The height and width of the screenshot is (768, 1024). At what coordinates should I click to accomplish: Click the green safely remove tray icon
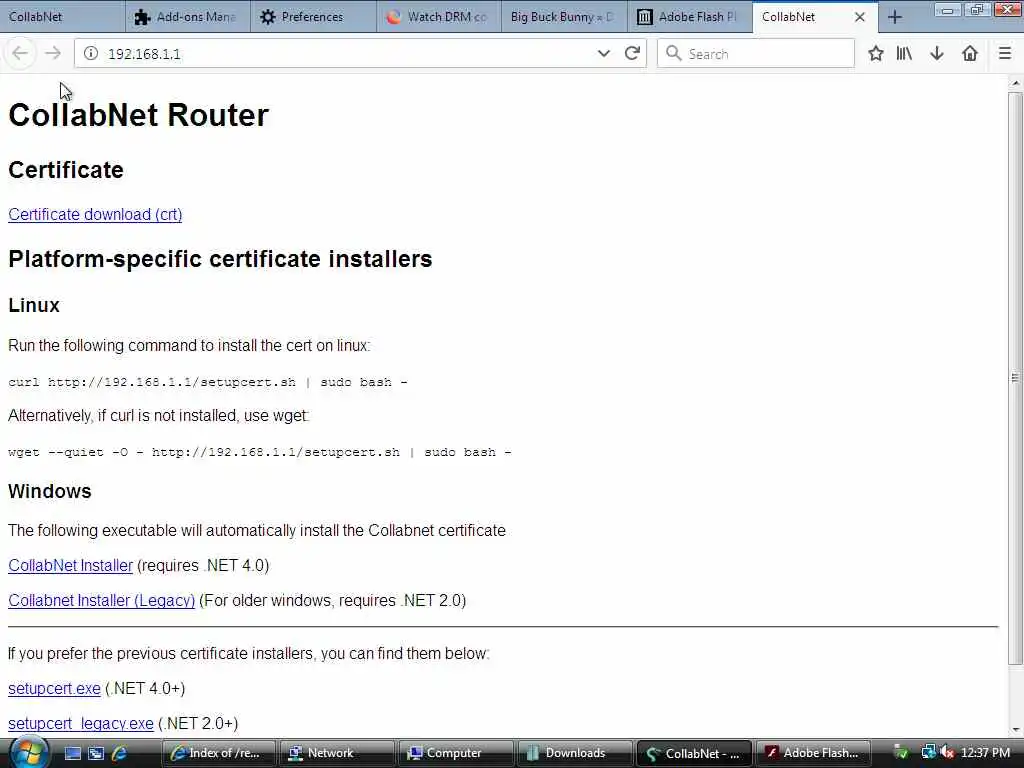point(901,753)
